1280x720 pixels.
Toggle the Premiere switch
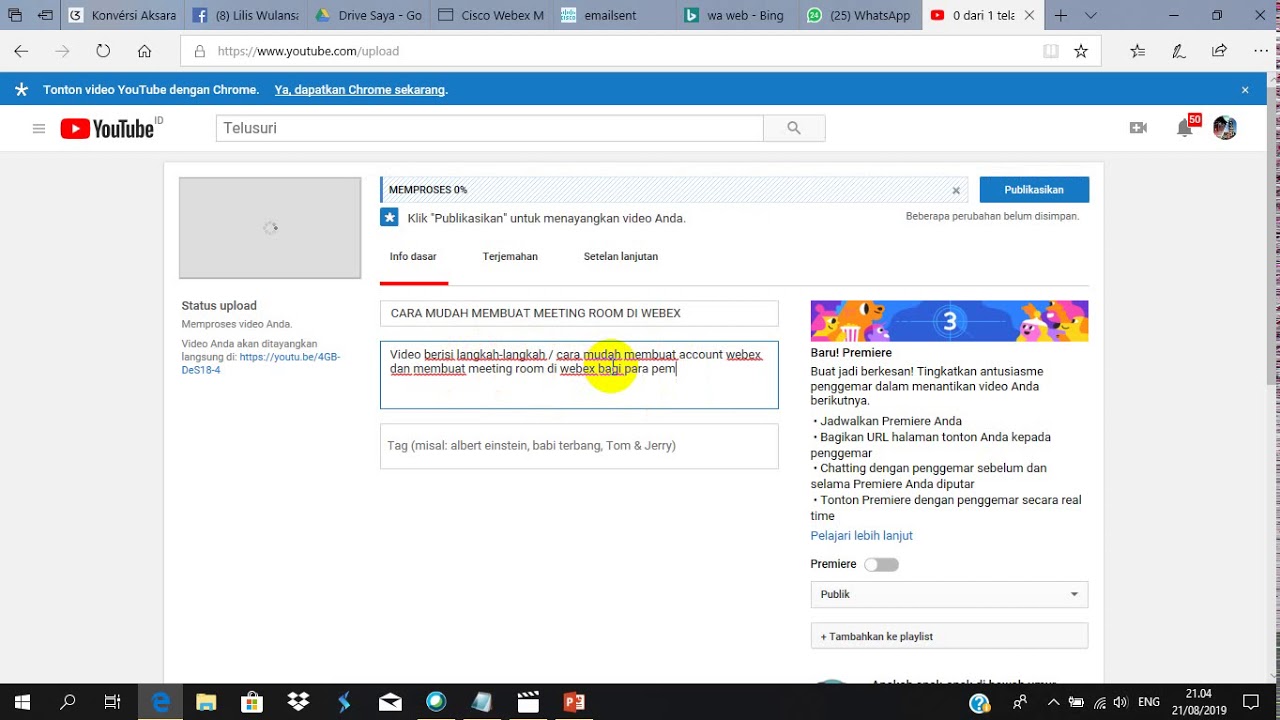pos(881,565)
